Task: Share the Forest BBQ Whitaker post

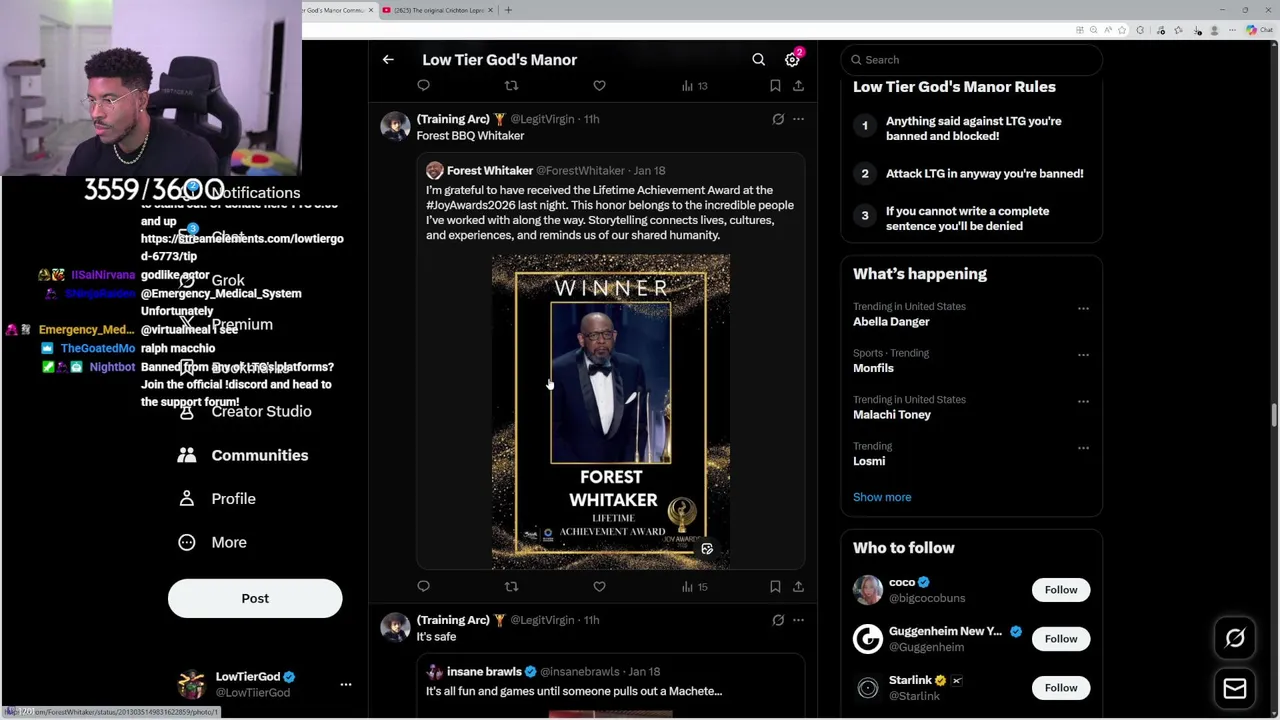Action: pos(798,587)
